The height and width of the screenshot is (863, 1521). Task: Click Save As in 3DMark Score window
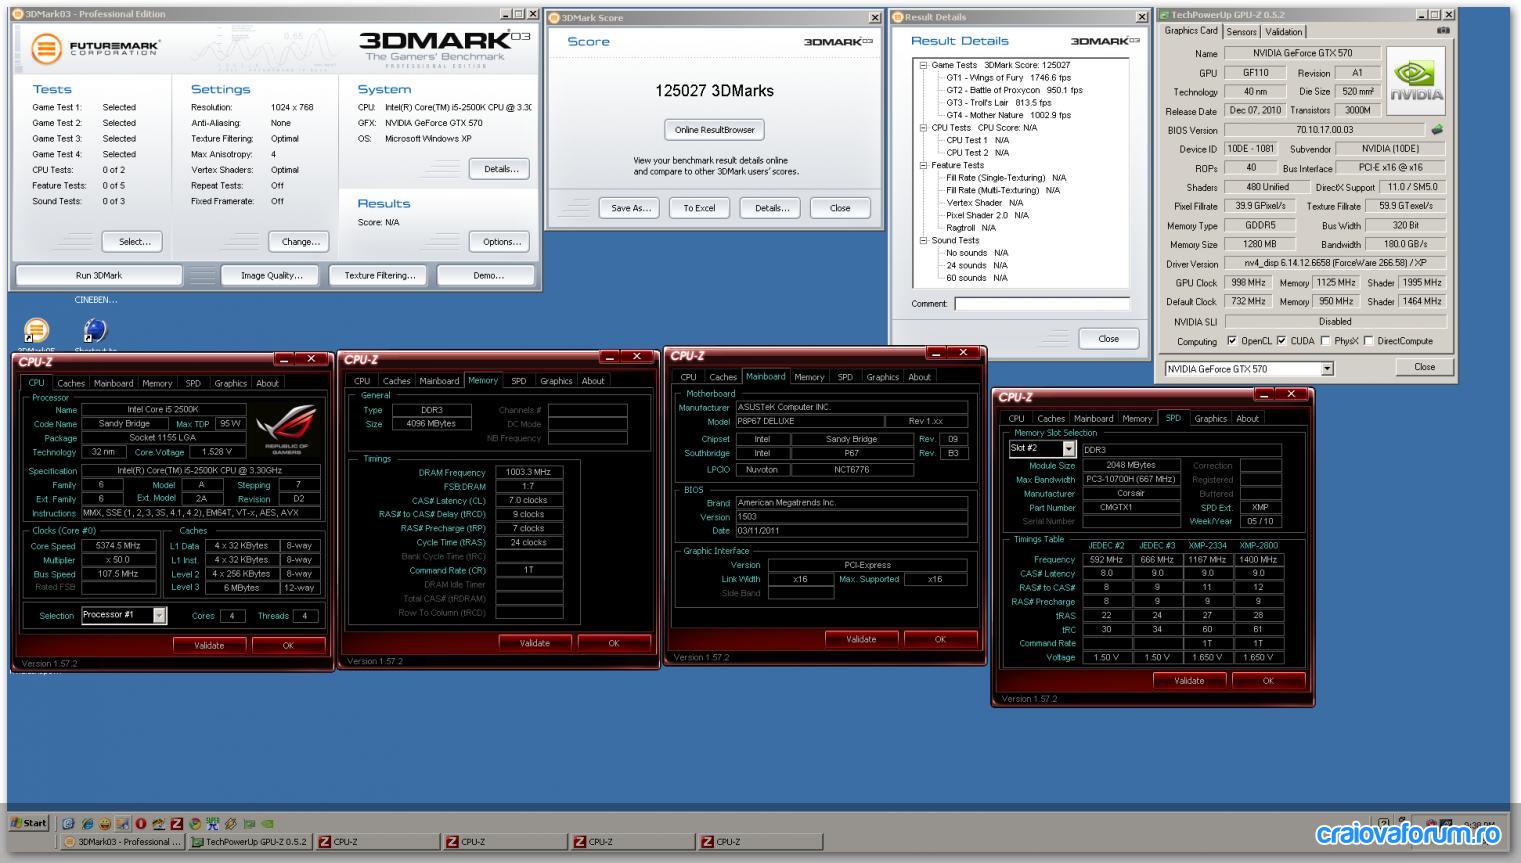(631, 208)
